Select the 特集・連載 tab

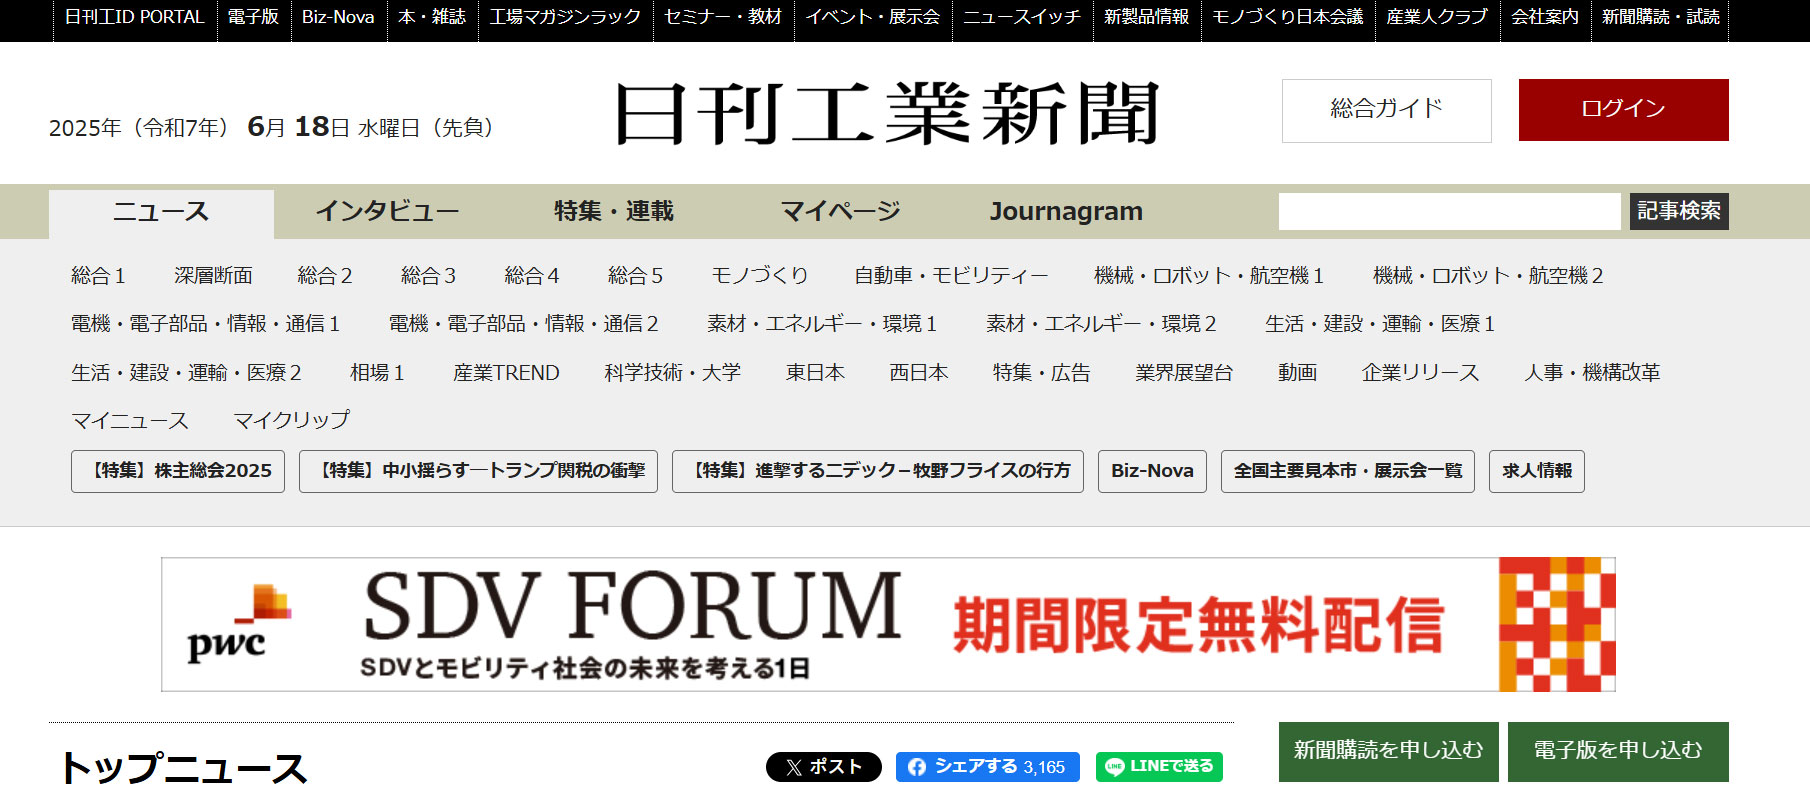click(x=614, y=211)
